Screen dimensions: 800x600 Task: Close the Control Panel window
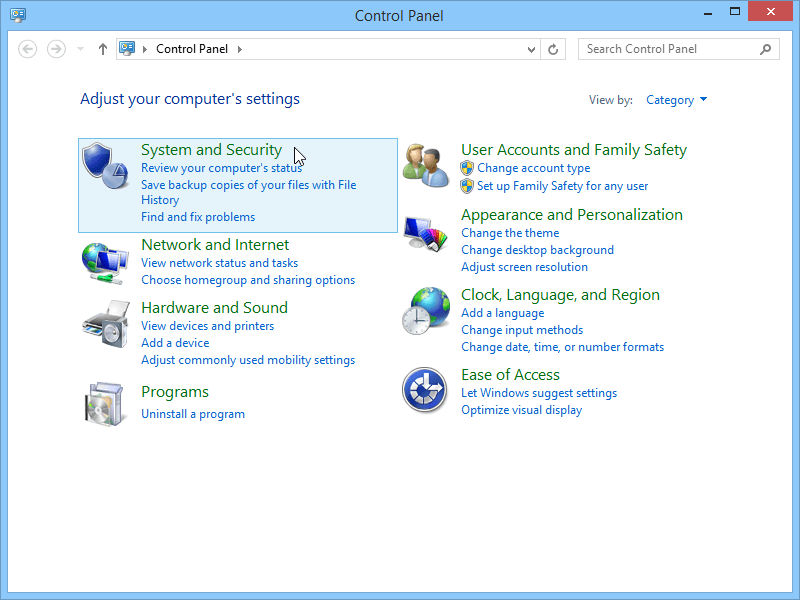click(x=770, y=11)
